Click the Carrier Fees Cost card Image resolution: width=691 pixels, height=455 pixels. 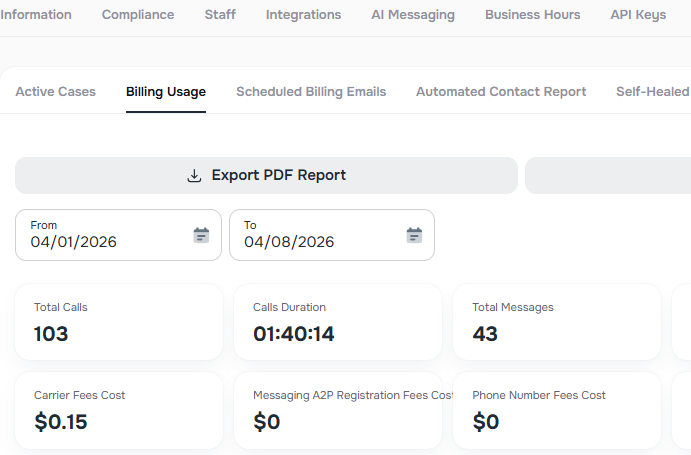[x=119, y=410]
